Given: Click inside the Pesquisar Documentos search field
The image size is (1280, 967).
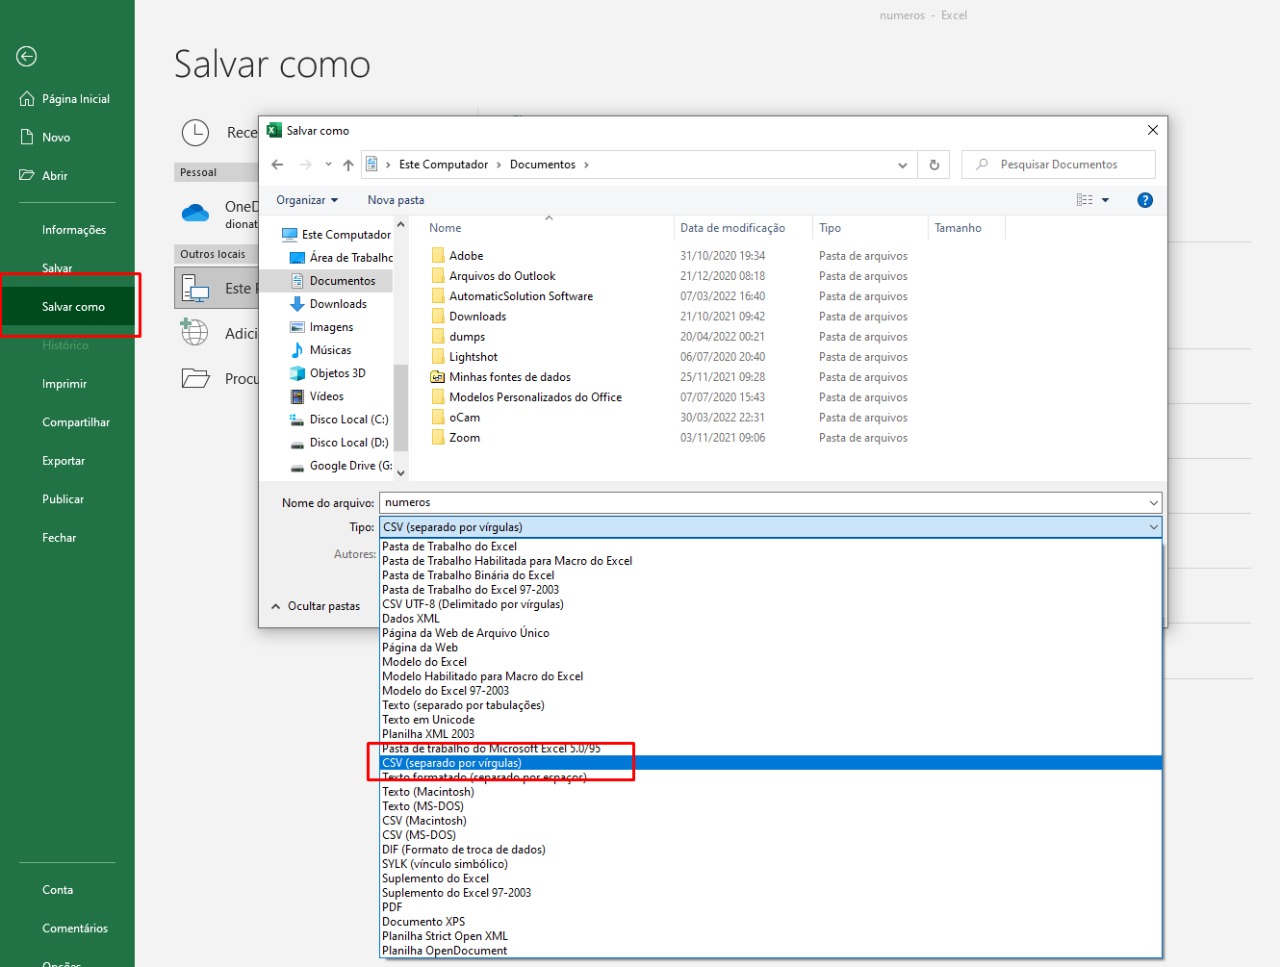Looking at the screenshot, I should 1058,164.
